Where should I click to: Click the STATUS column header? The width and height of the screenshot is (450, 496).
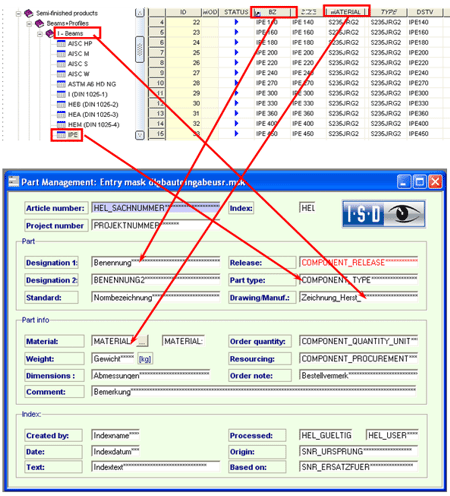tap(236, 12)
